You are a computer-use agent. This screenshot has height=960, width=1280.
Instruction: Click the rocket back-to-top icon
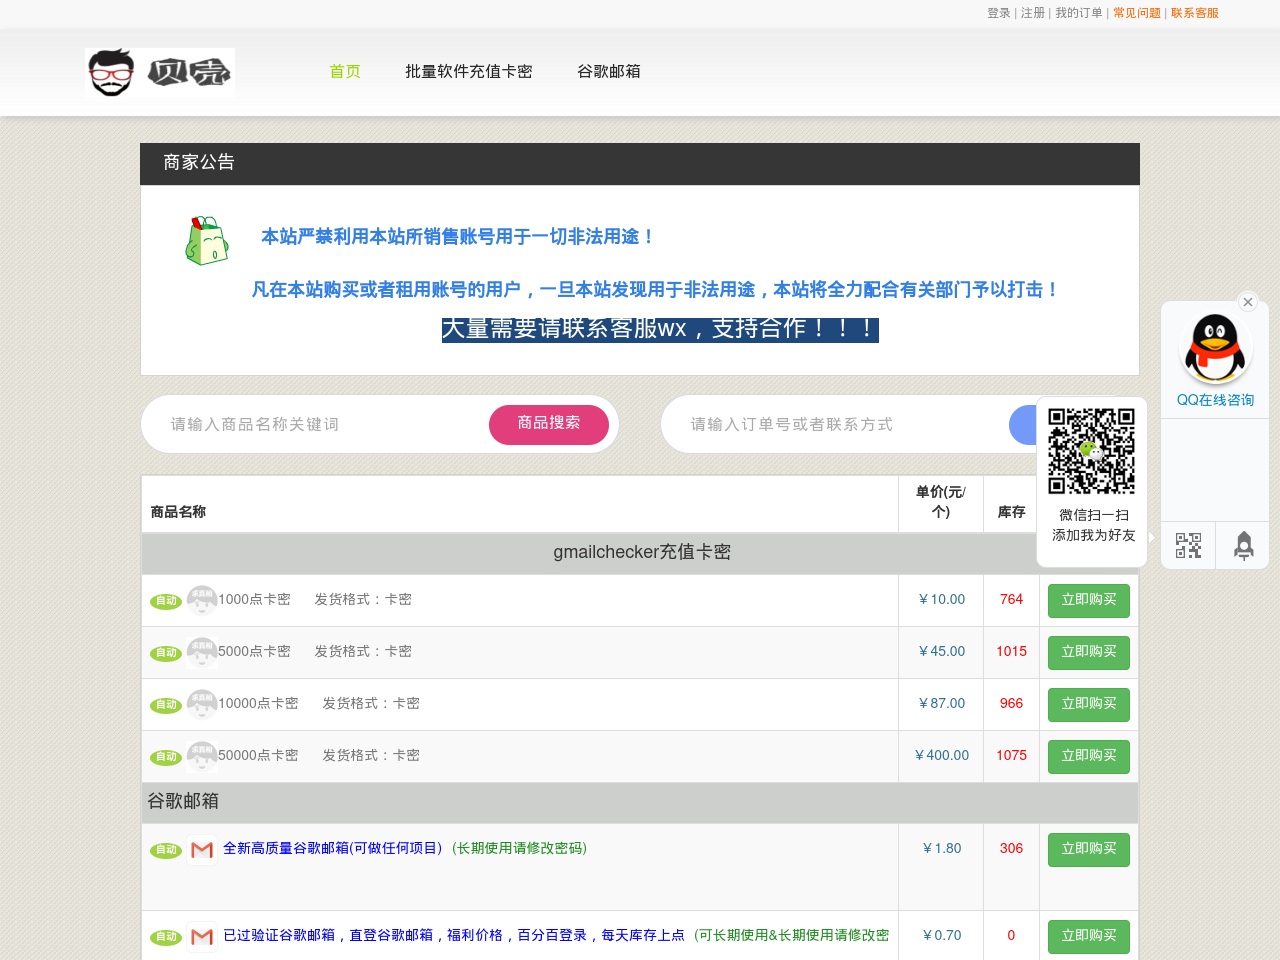pyautogui.click(x=1243, y=545)
